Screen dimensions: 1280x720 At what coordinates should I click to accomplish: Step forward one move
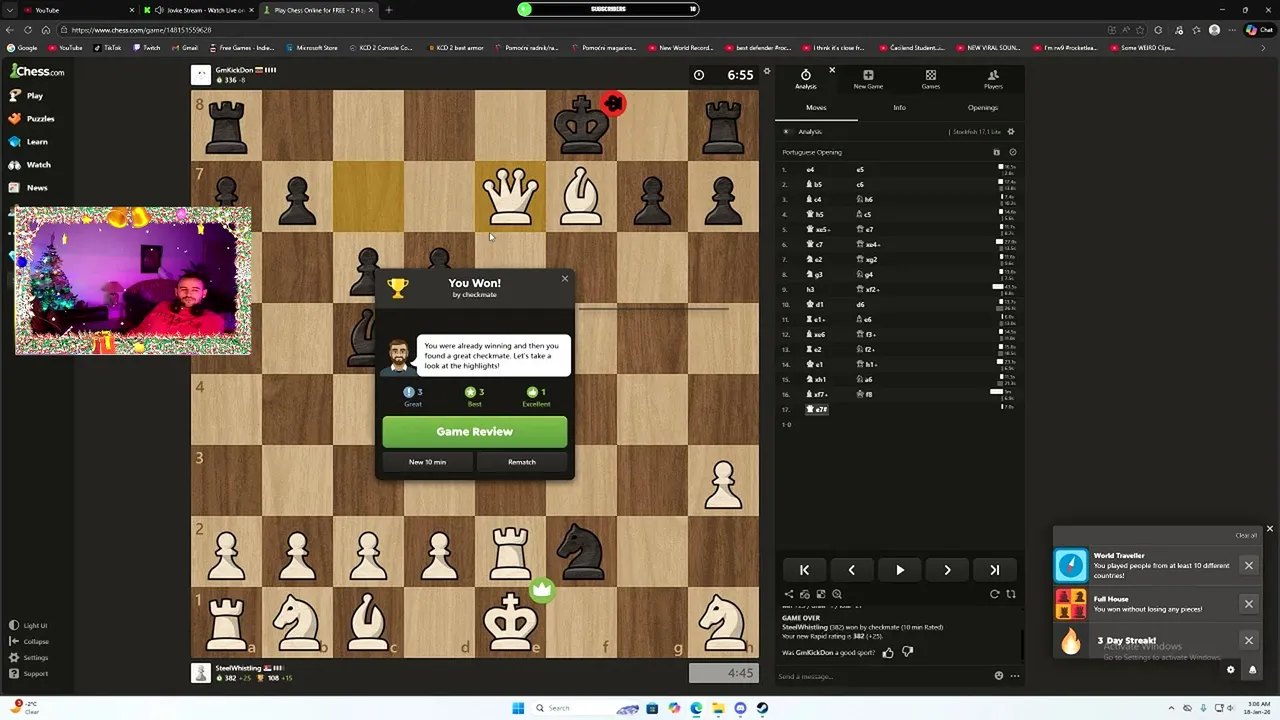pyautogui.click(x=947, y=570)
